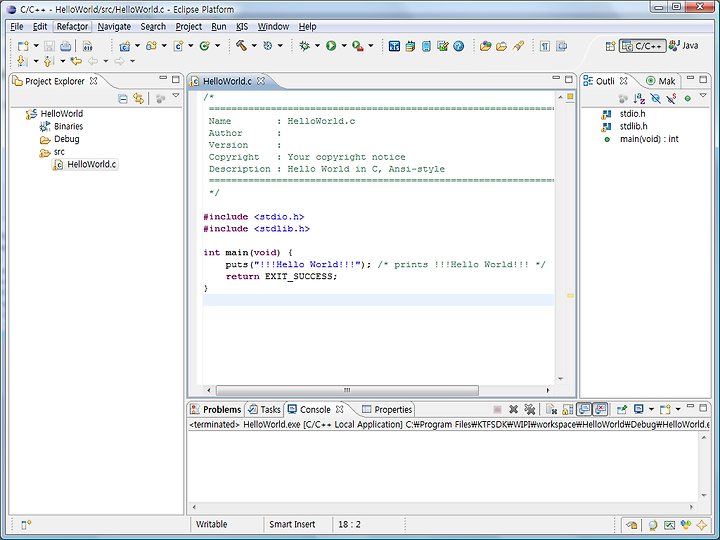Click the Outline sort alphabetically icon
720x540 pixels.
(639, 98)
